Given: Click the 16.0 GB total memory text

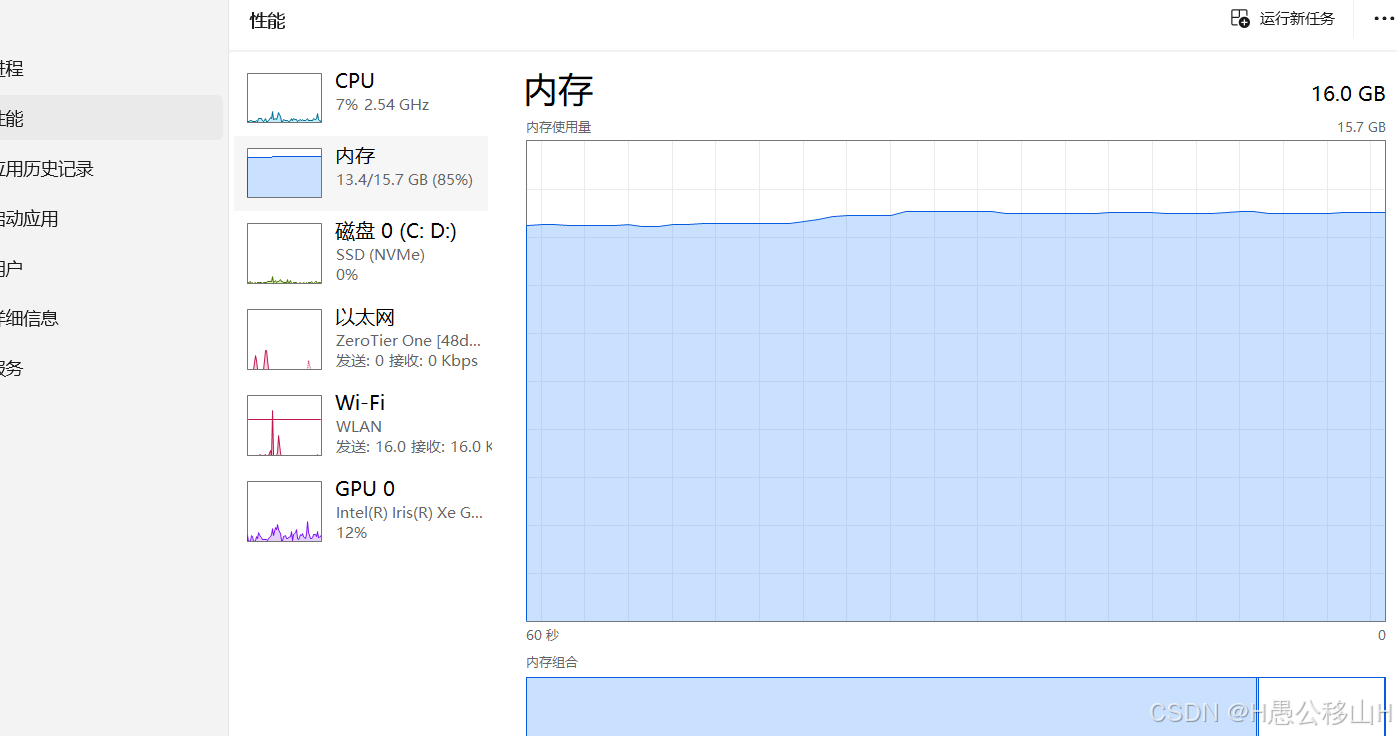Looking at the screenshot, I should [x=1348, y=93].
